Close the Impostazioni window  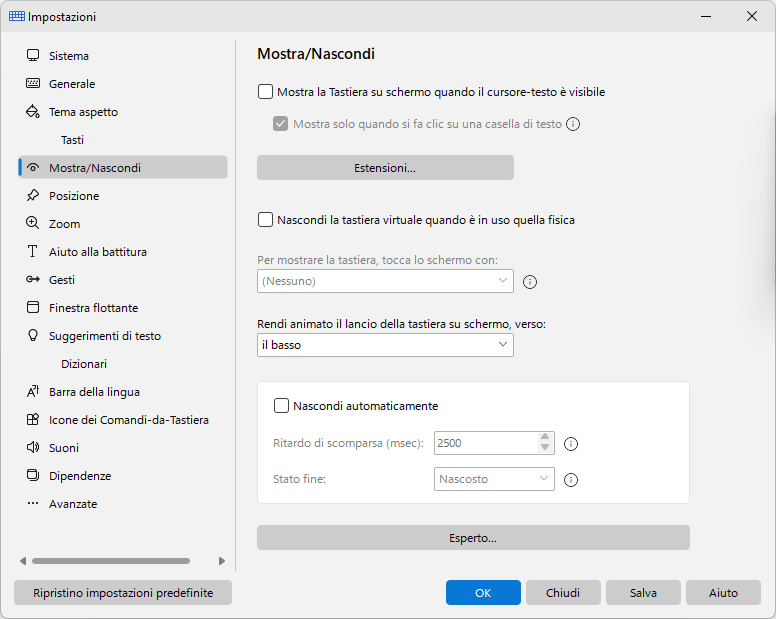pyautogui.click(x=752, y=16)
